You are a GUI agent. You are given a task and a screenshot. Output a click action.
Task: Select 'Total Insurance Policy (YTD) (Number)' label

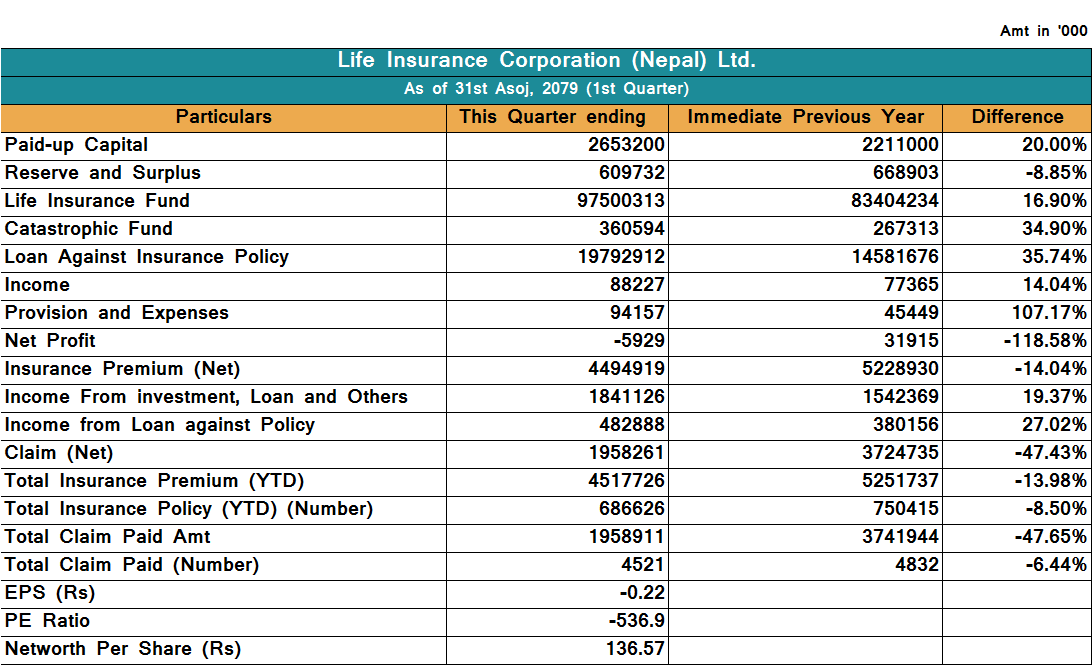pyautogui.click(x=189, y=508)
